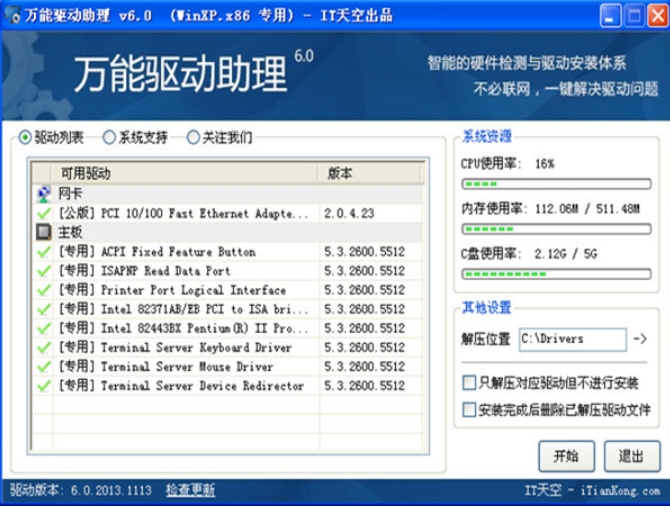Image resolution: width=670 pixels, height=508 pixels.
Task: Select the ISAPNP Read Data Port row text
Action: (144, 271)
